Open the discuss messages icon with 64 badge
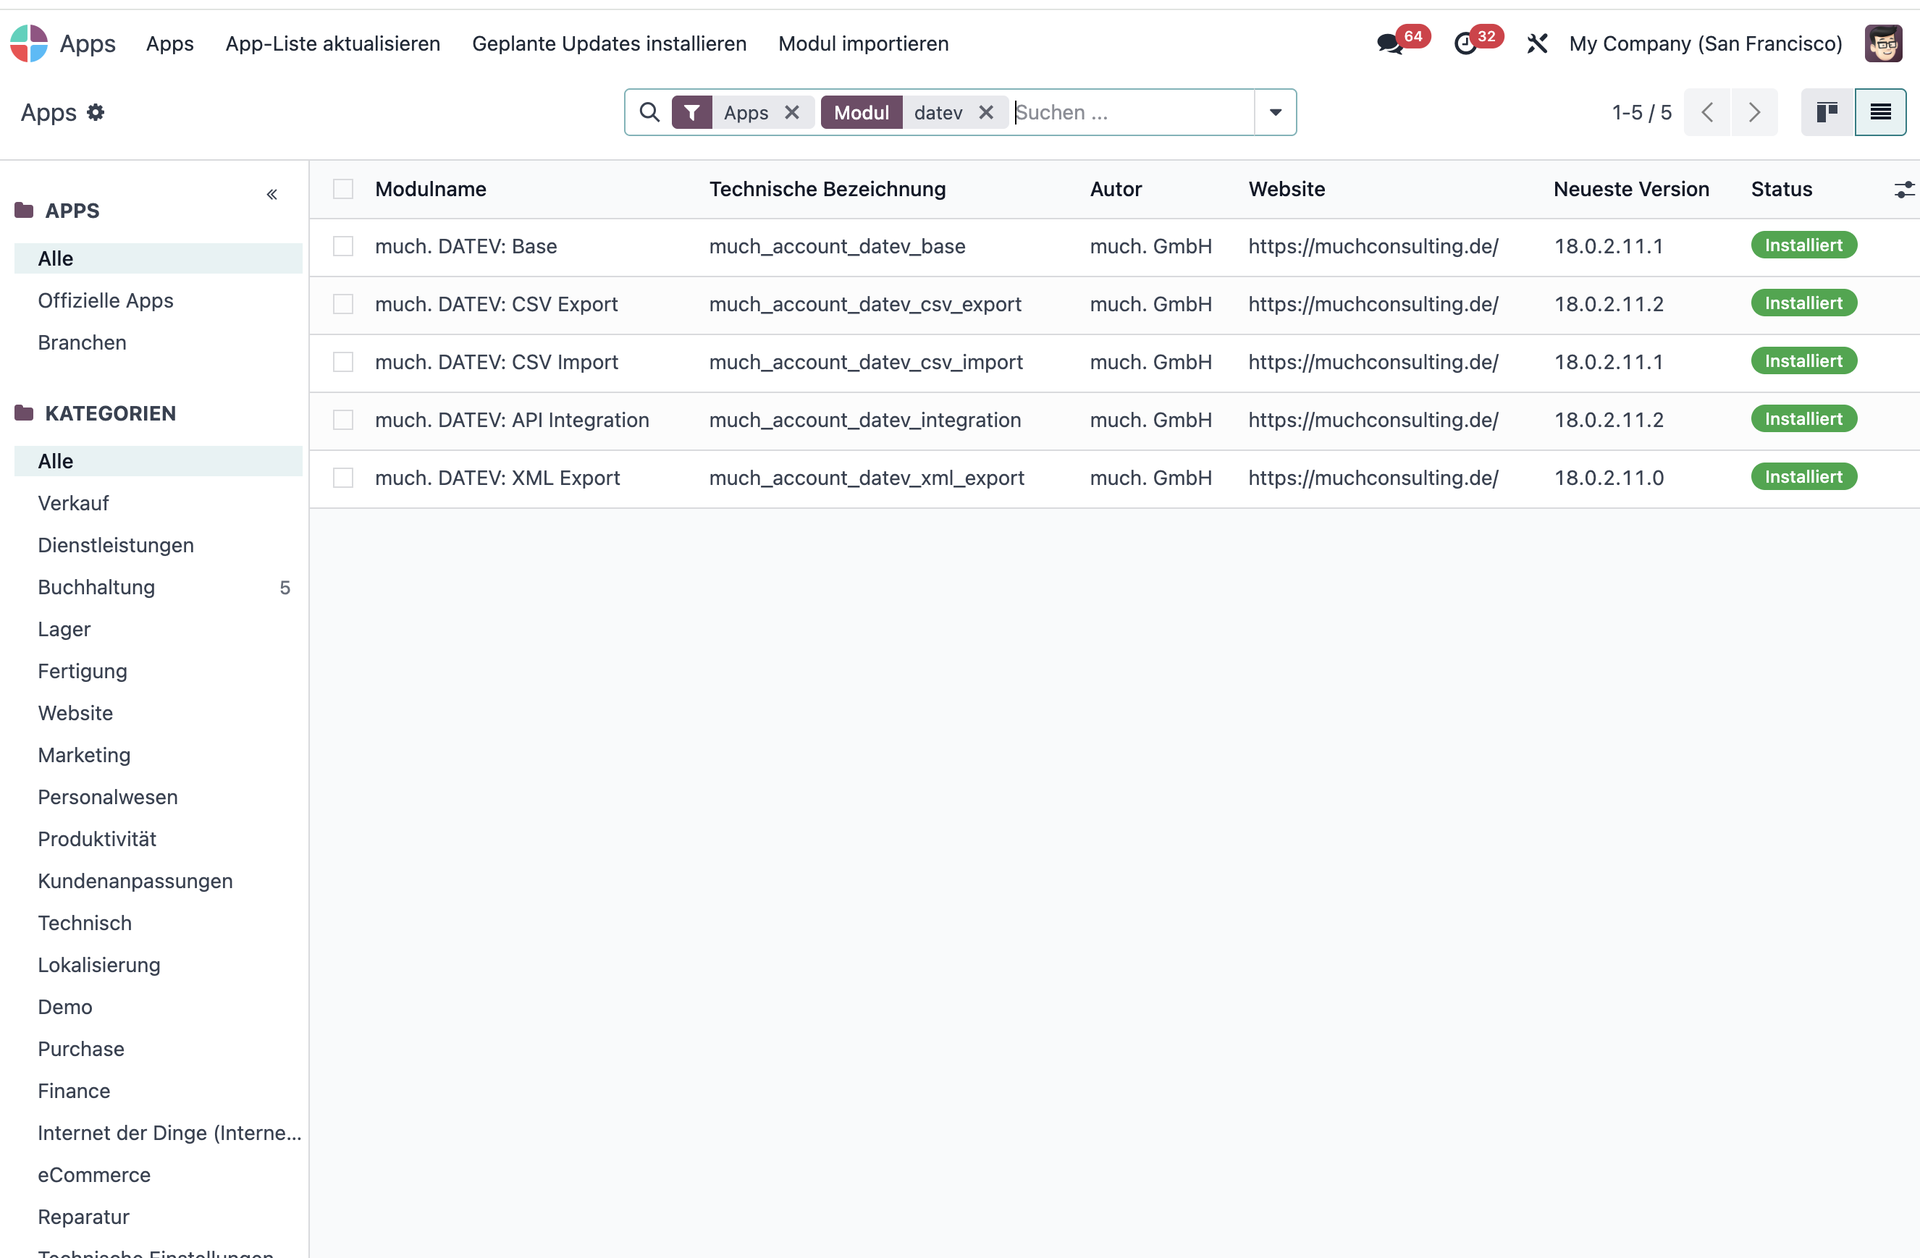Image resolution: width=1920 pixels, height=1258 pixels. [x=1389, y=44]
